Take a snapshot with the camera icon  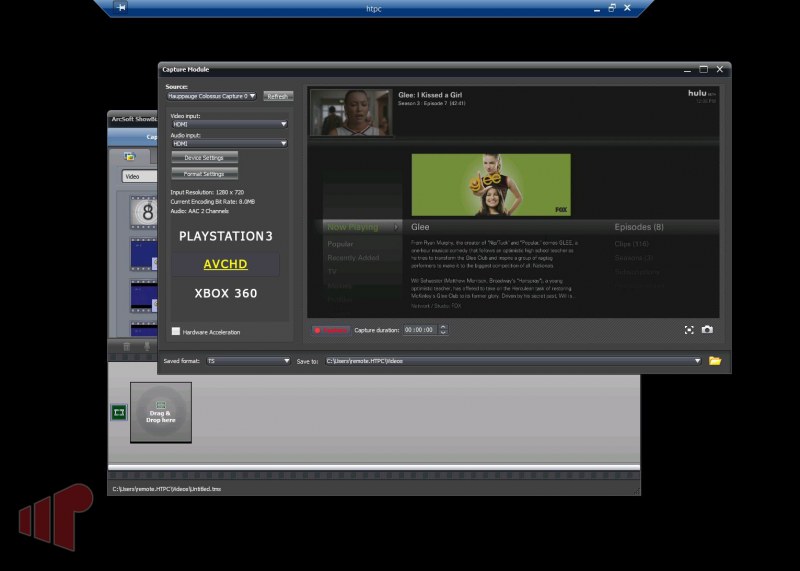point(707,330)
